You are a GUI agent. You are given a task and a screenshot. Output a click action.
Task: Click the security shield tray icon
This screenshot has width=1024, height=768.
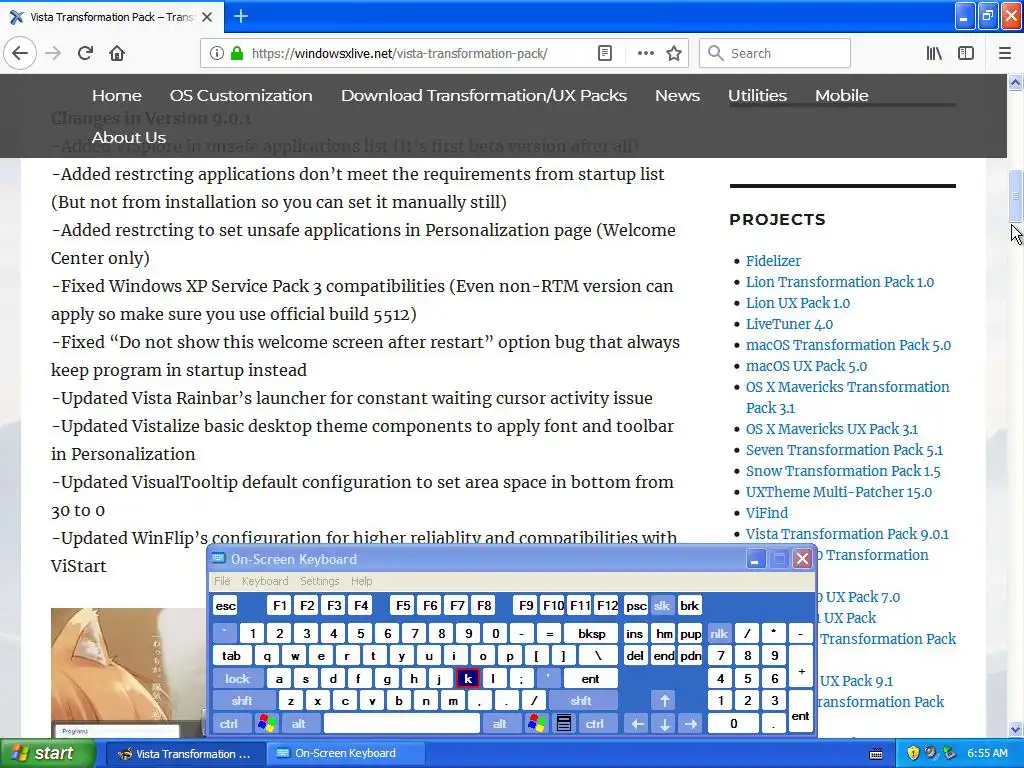tap(913, 754)
